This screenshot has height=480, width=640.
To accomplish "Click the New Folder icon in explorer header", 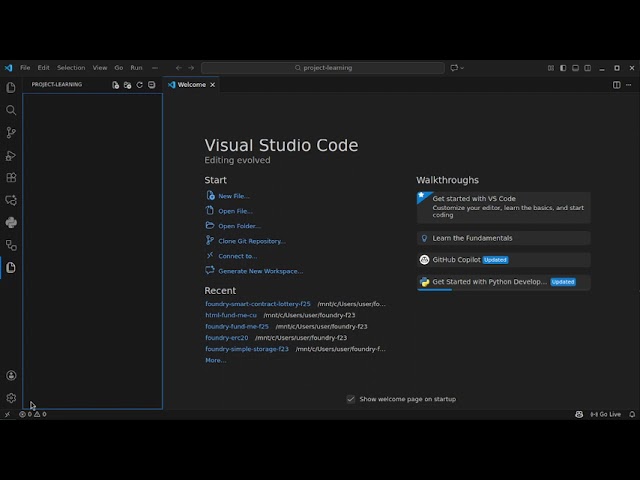I will (x=127, y=85).
